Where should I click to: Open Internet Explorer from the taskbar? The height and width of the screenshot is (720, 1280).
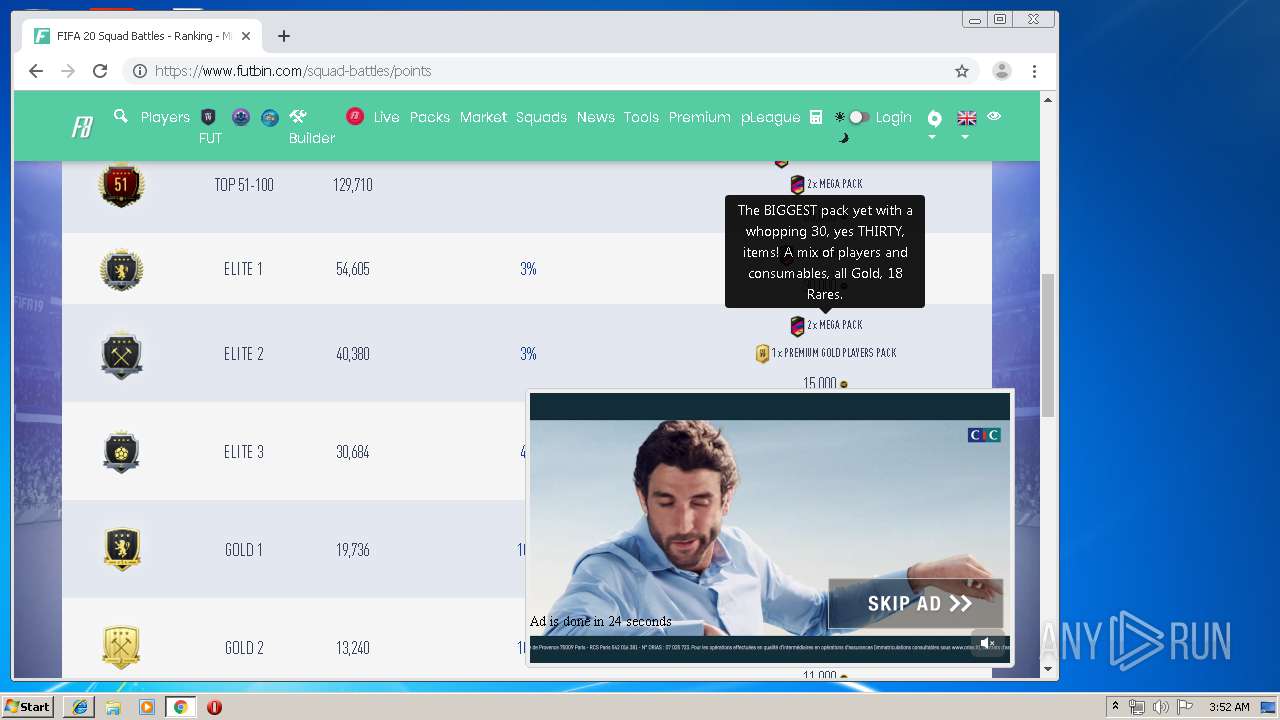click(80, 707)
